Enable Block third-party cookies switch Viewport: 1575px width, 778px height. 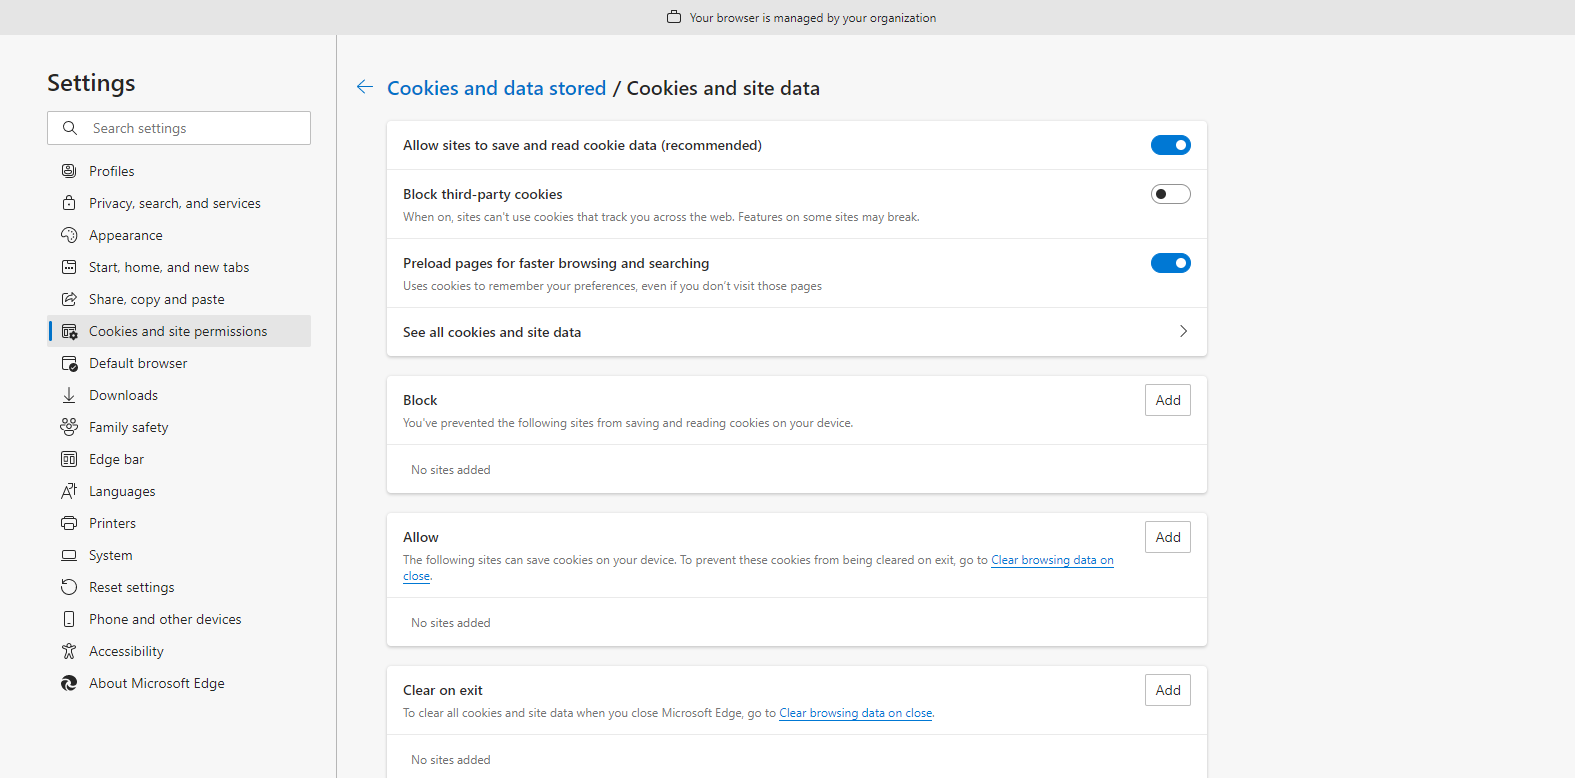1170,194
